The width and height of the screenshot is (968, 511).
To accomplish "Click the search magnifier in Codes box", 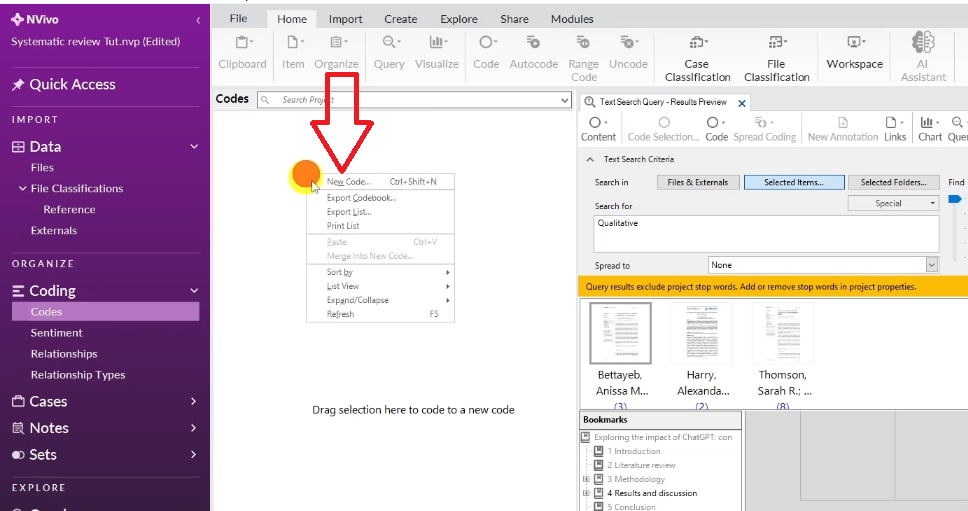I will pyautogui.click(x=265, y=100).
